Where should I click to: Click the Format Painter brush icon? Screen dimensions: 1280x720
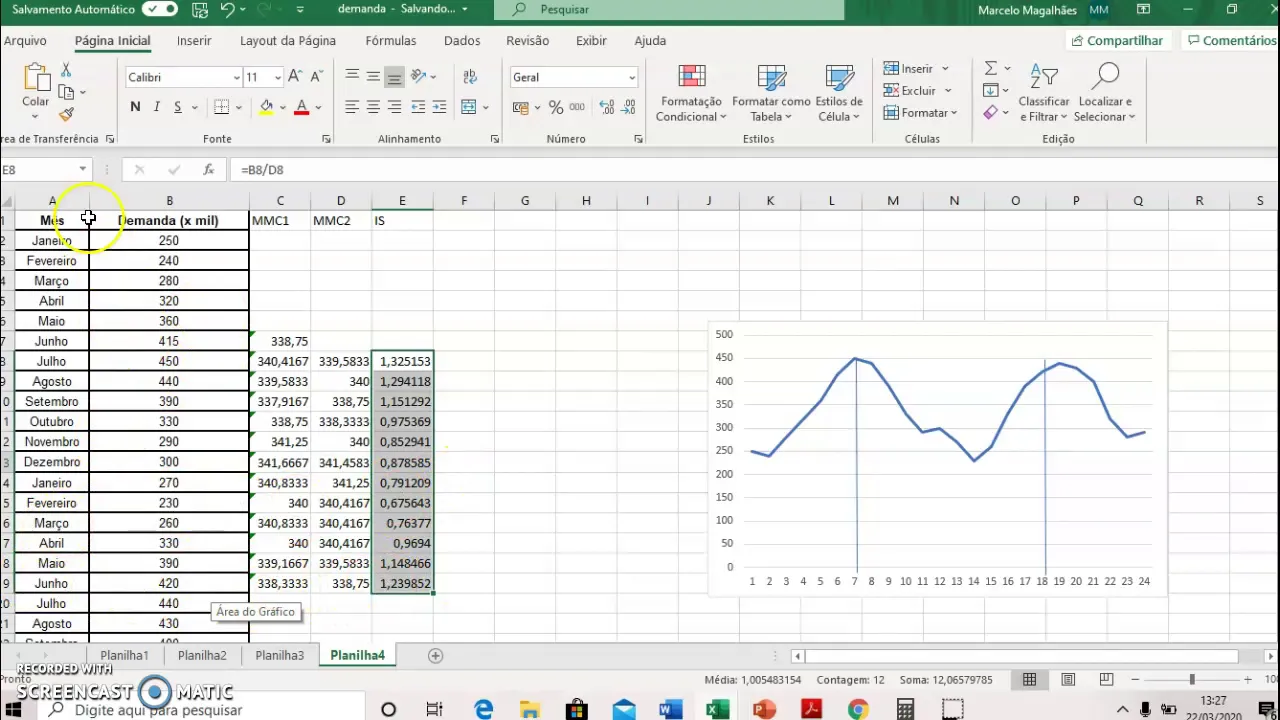66,114
